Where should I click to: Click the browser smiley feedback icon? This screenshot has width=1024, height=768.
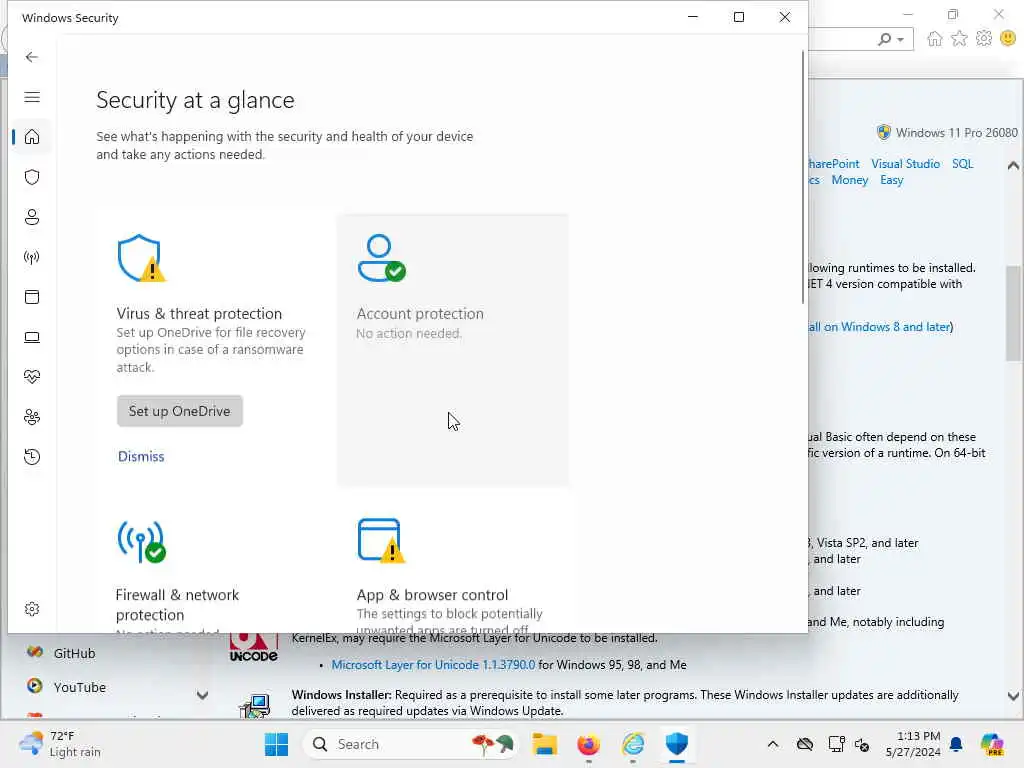click(1008, 39)
